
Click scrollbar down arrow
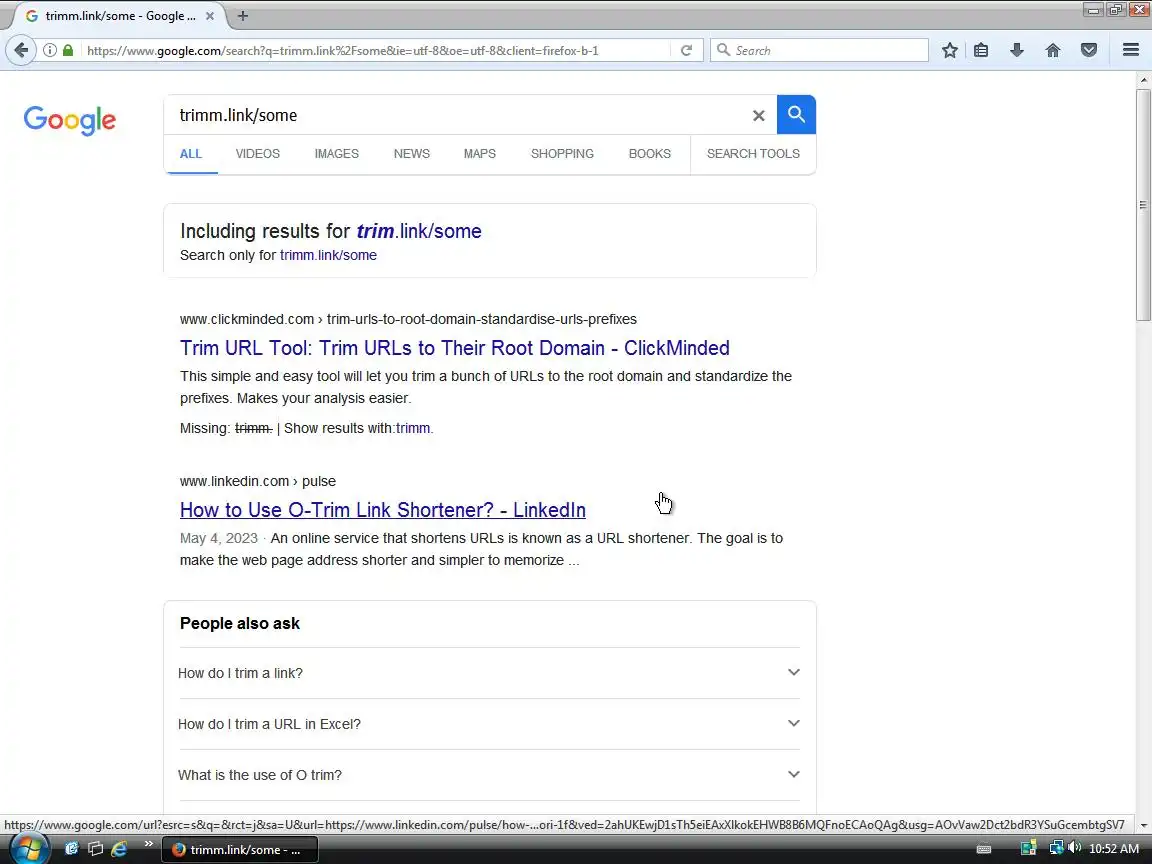coord(1143,825)
